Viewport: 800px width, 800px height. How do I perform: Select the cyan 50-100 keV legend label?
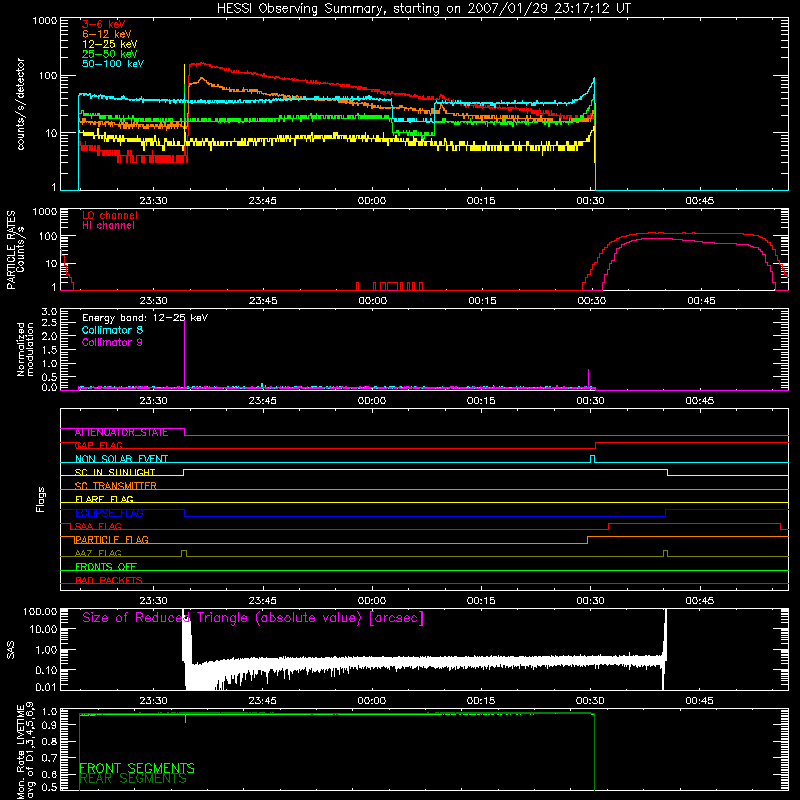(x=113, y=64)
